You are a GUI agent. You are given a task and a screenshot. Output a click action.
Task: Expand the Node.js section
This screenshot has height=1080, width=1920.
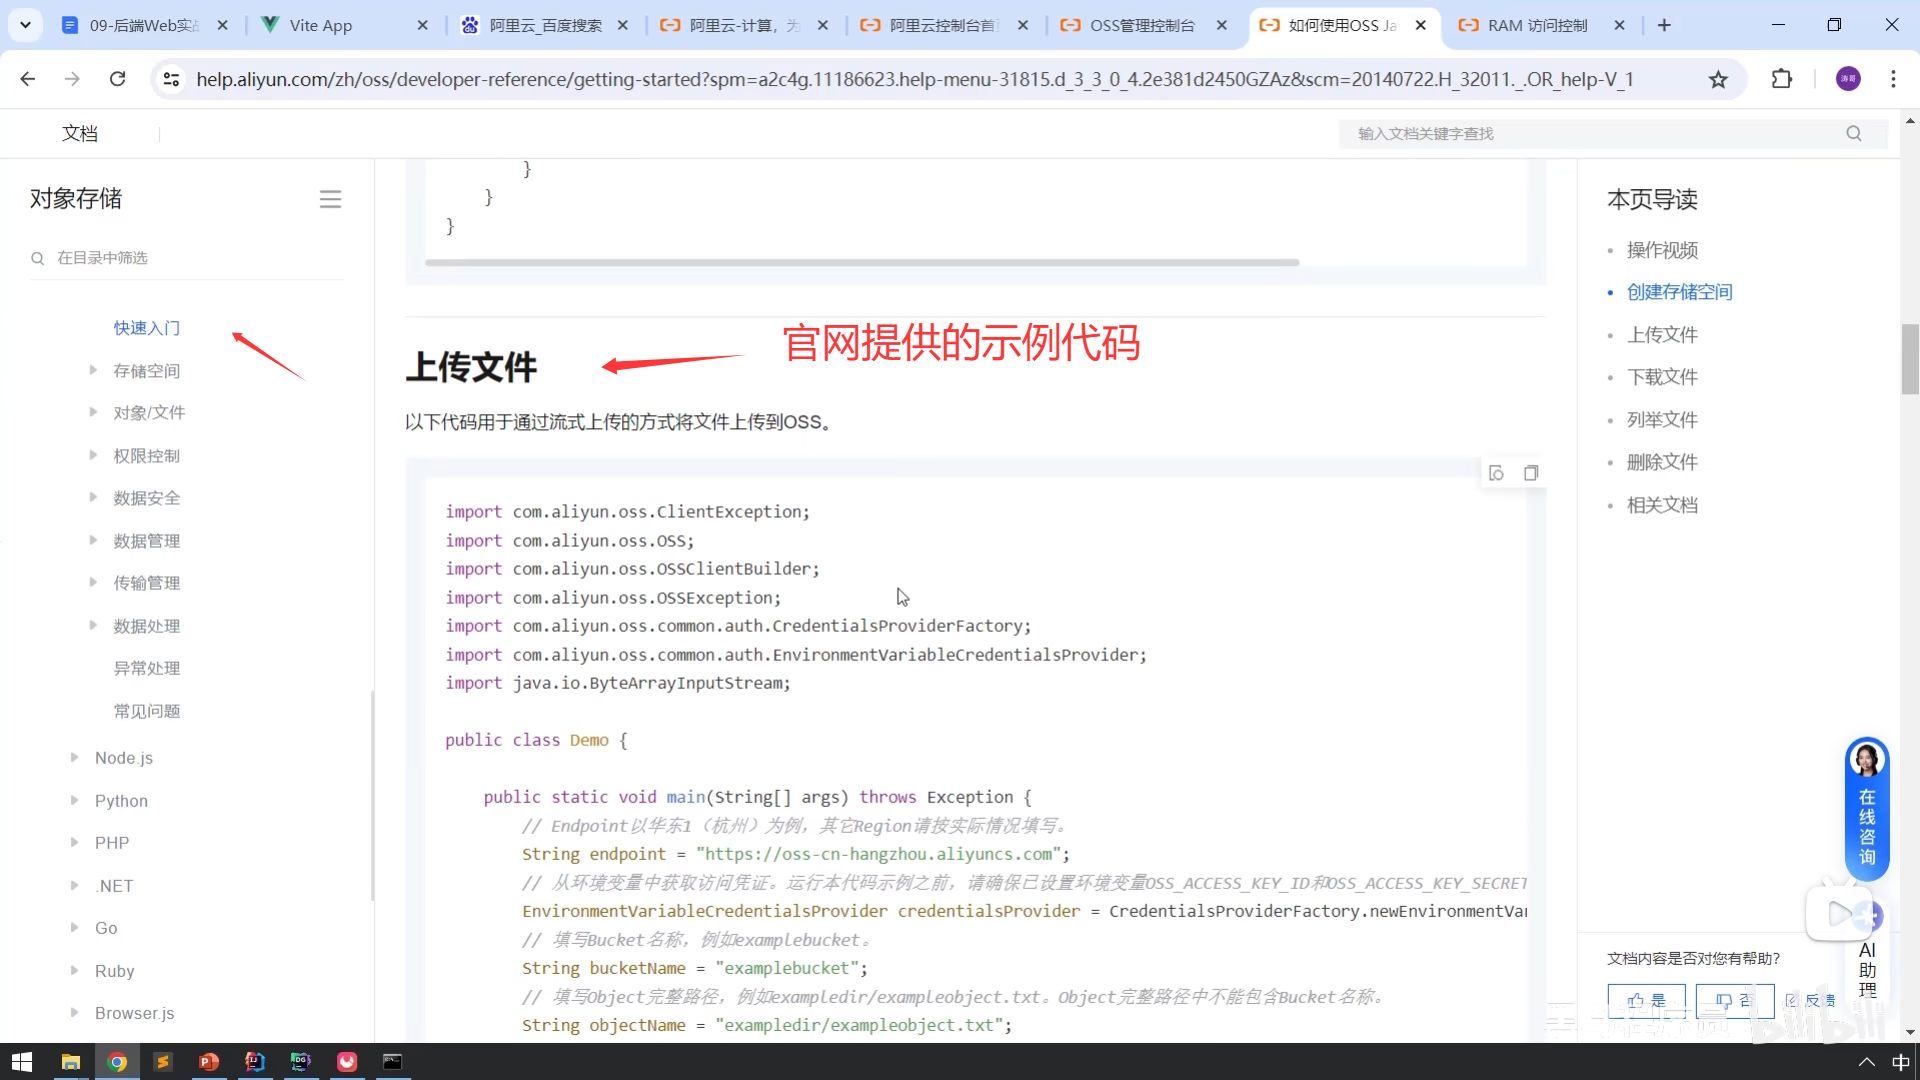[x=74, y=758]
